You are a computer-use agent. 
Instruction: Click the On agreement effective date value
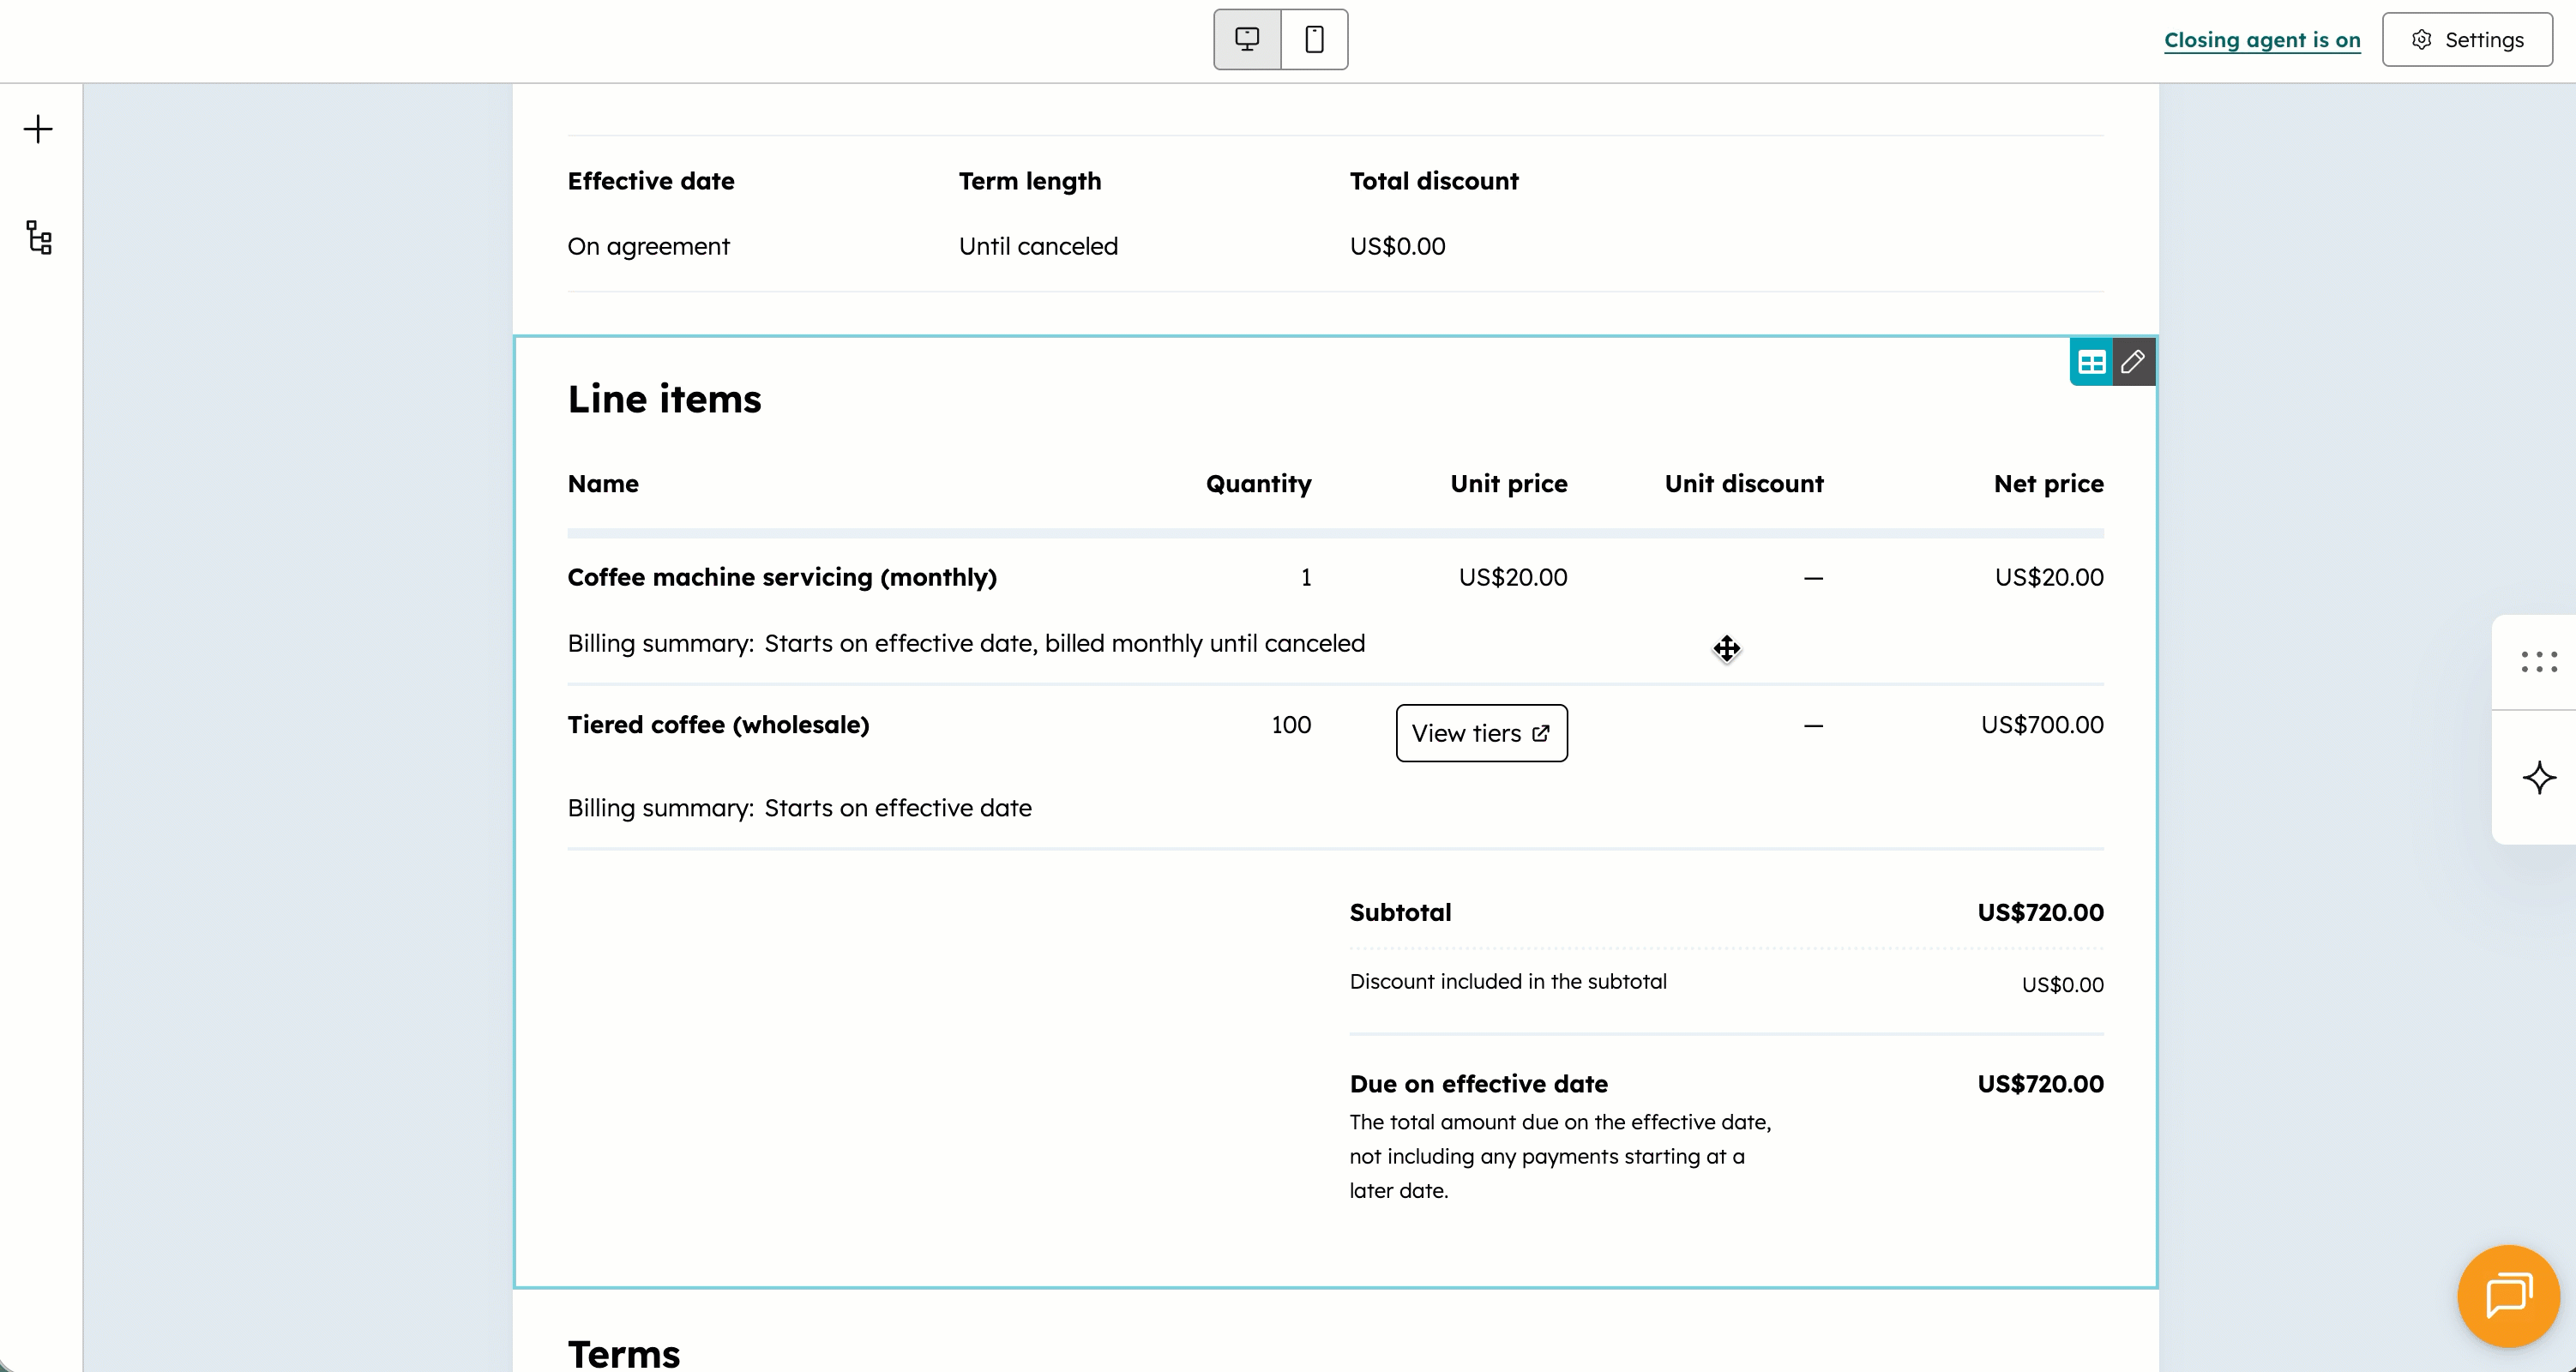(648, 245)
